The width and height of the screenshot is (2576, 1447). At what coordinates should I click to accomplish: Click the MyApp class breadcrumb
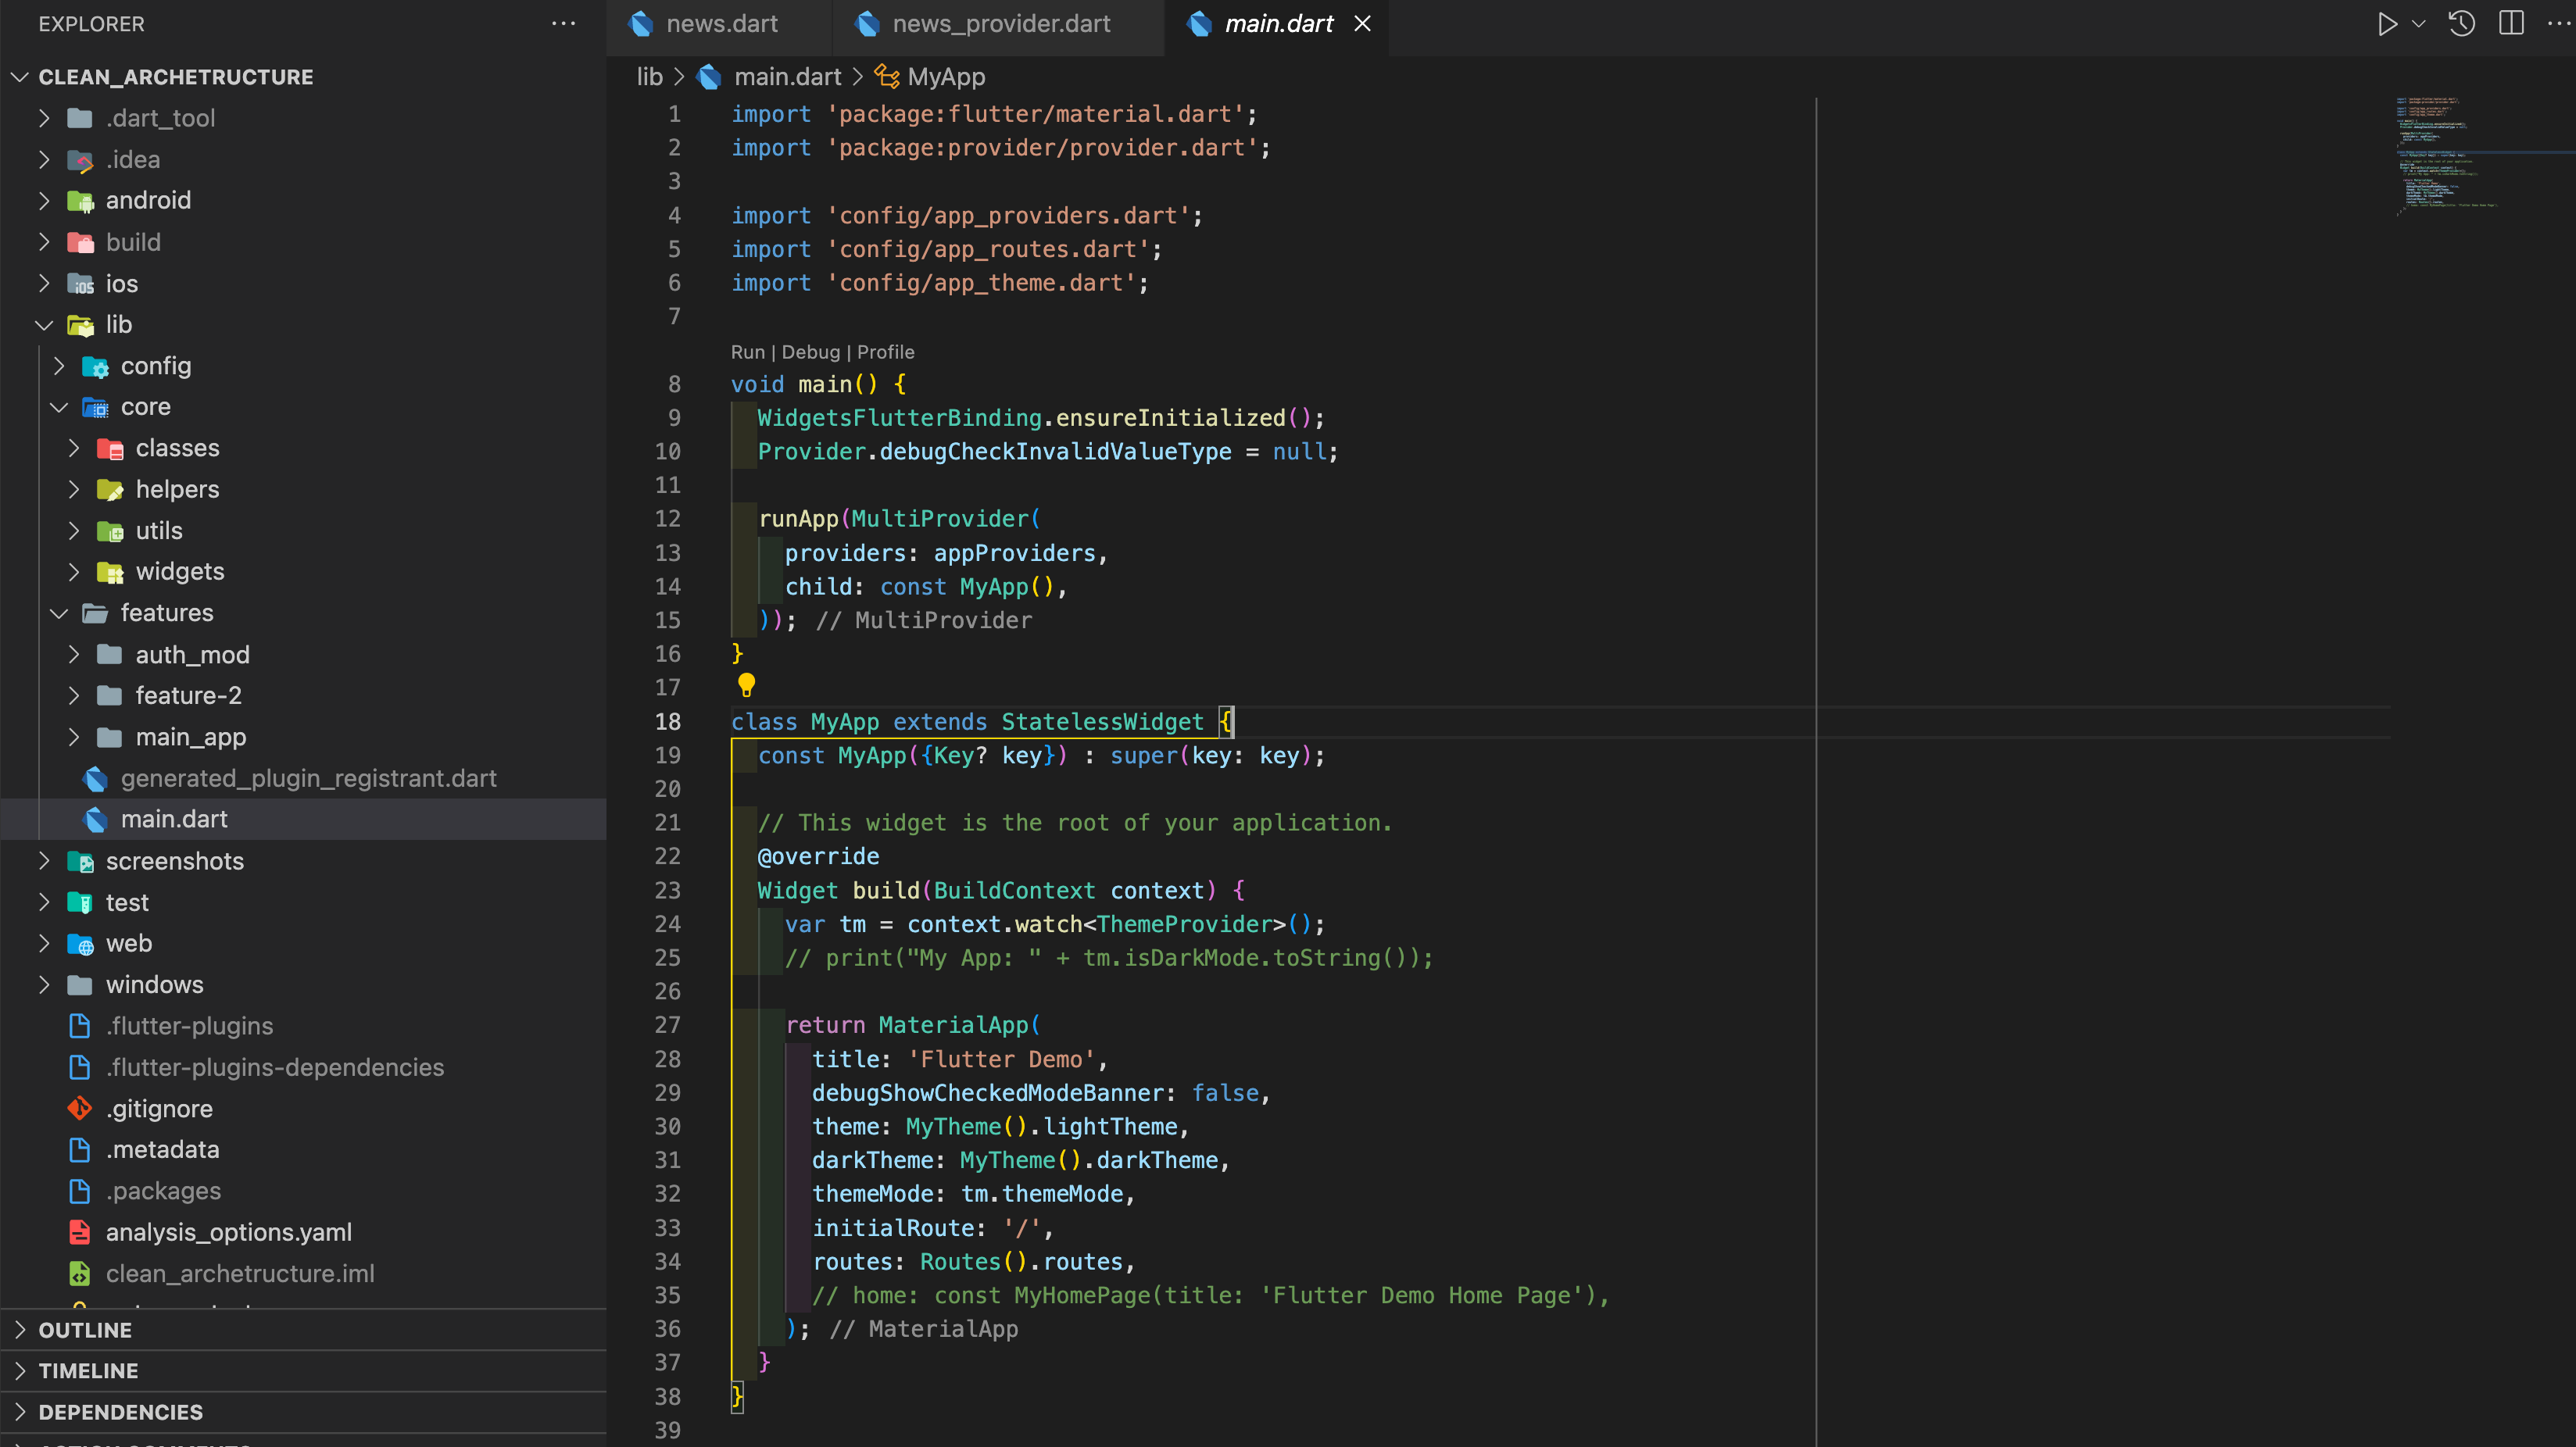[945, 77]
